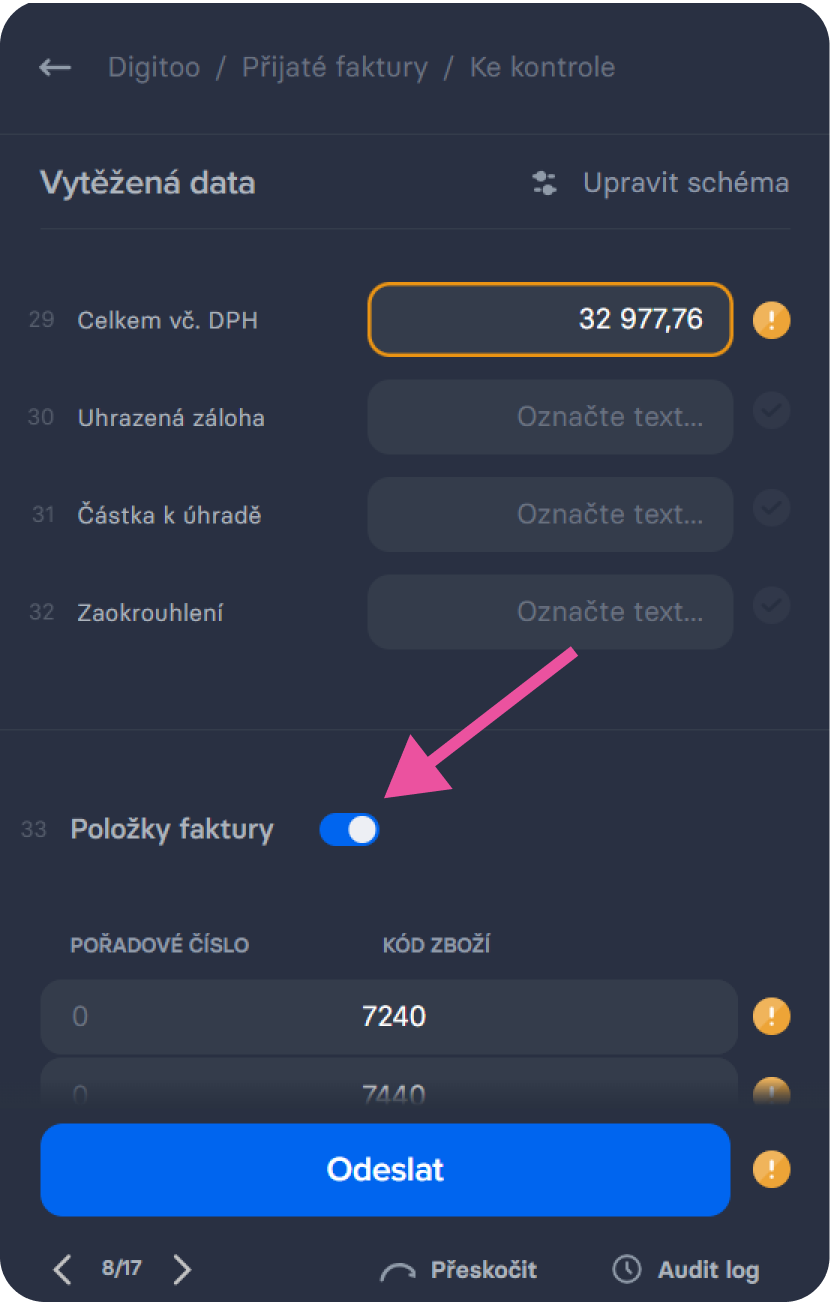Viewport: 830px width, 1302px height.
Task: Click the Celkem vč. DPH value field
Action: [551, 320]
